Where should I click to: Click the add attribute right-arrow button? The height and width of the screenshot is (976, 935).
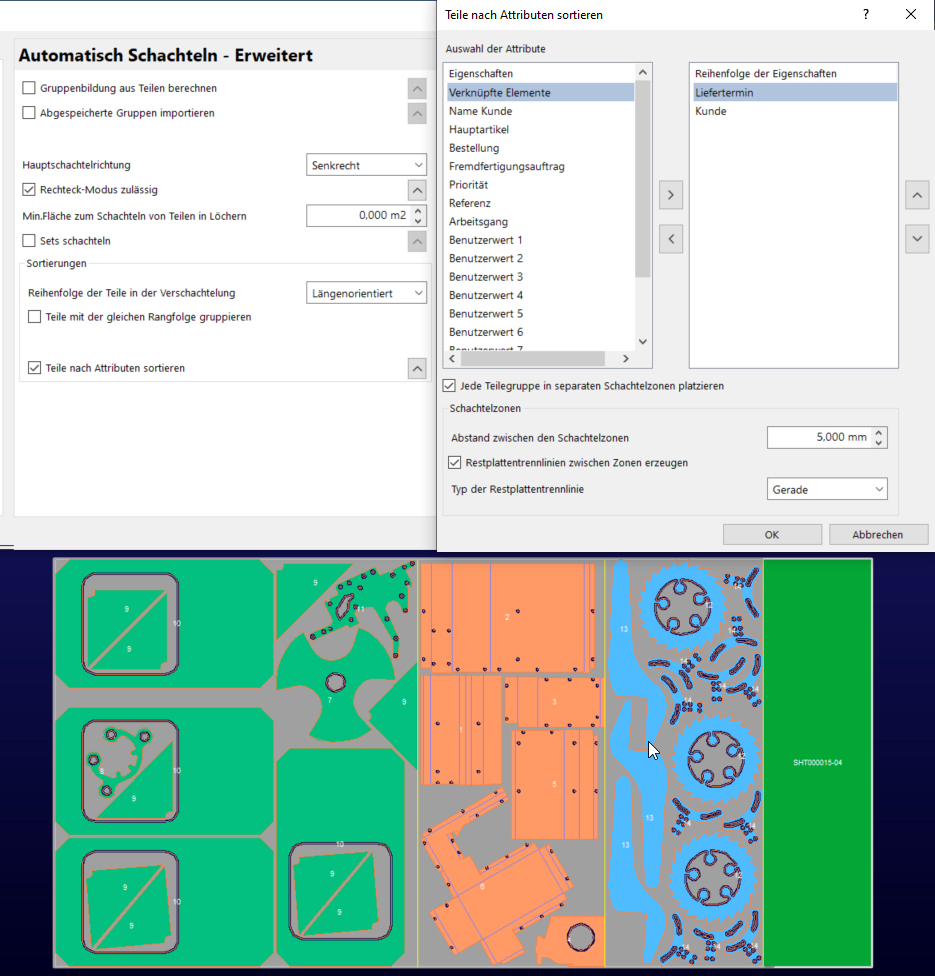[671, 194]
